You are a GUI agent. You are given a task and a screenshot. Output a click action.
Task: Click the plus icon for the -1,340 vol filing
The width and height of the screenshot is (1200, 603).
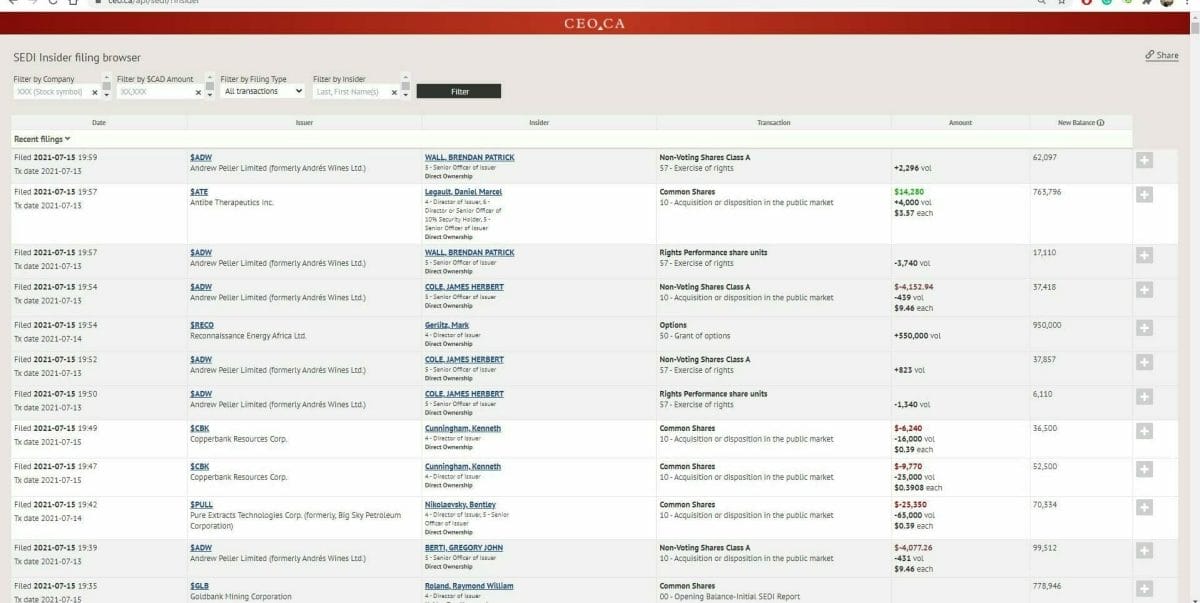pyautogui.click(x=1144, y=397)
